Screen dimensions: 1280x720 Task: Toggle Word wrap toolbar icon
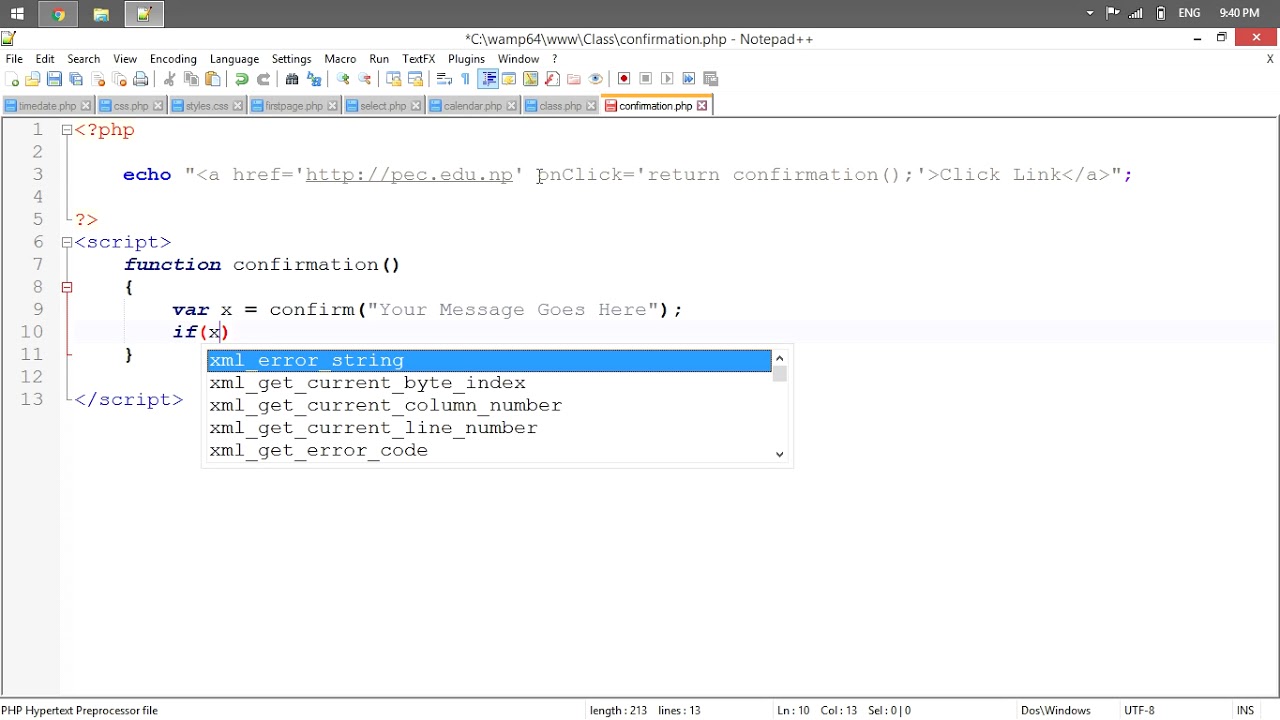point(444,79)
